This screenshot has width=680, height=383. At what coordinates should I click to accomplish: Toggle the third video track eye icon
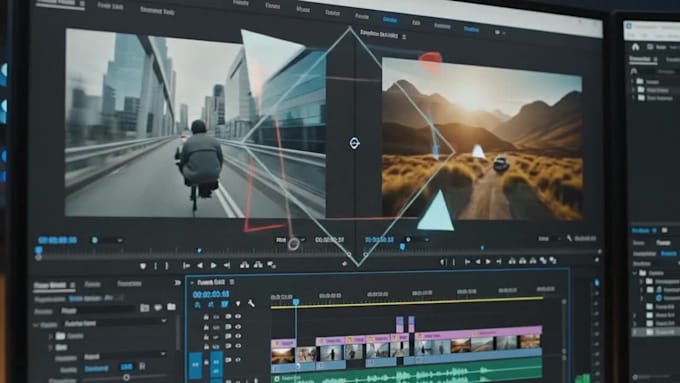[238, 336]
